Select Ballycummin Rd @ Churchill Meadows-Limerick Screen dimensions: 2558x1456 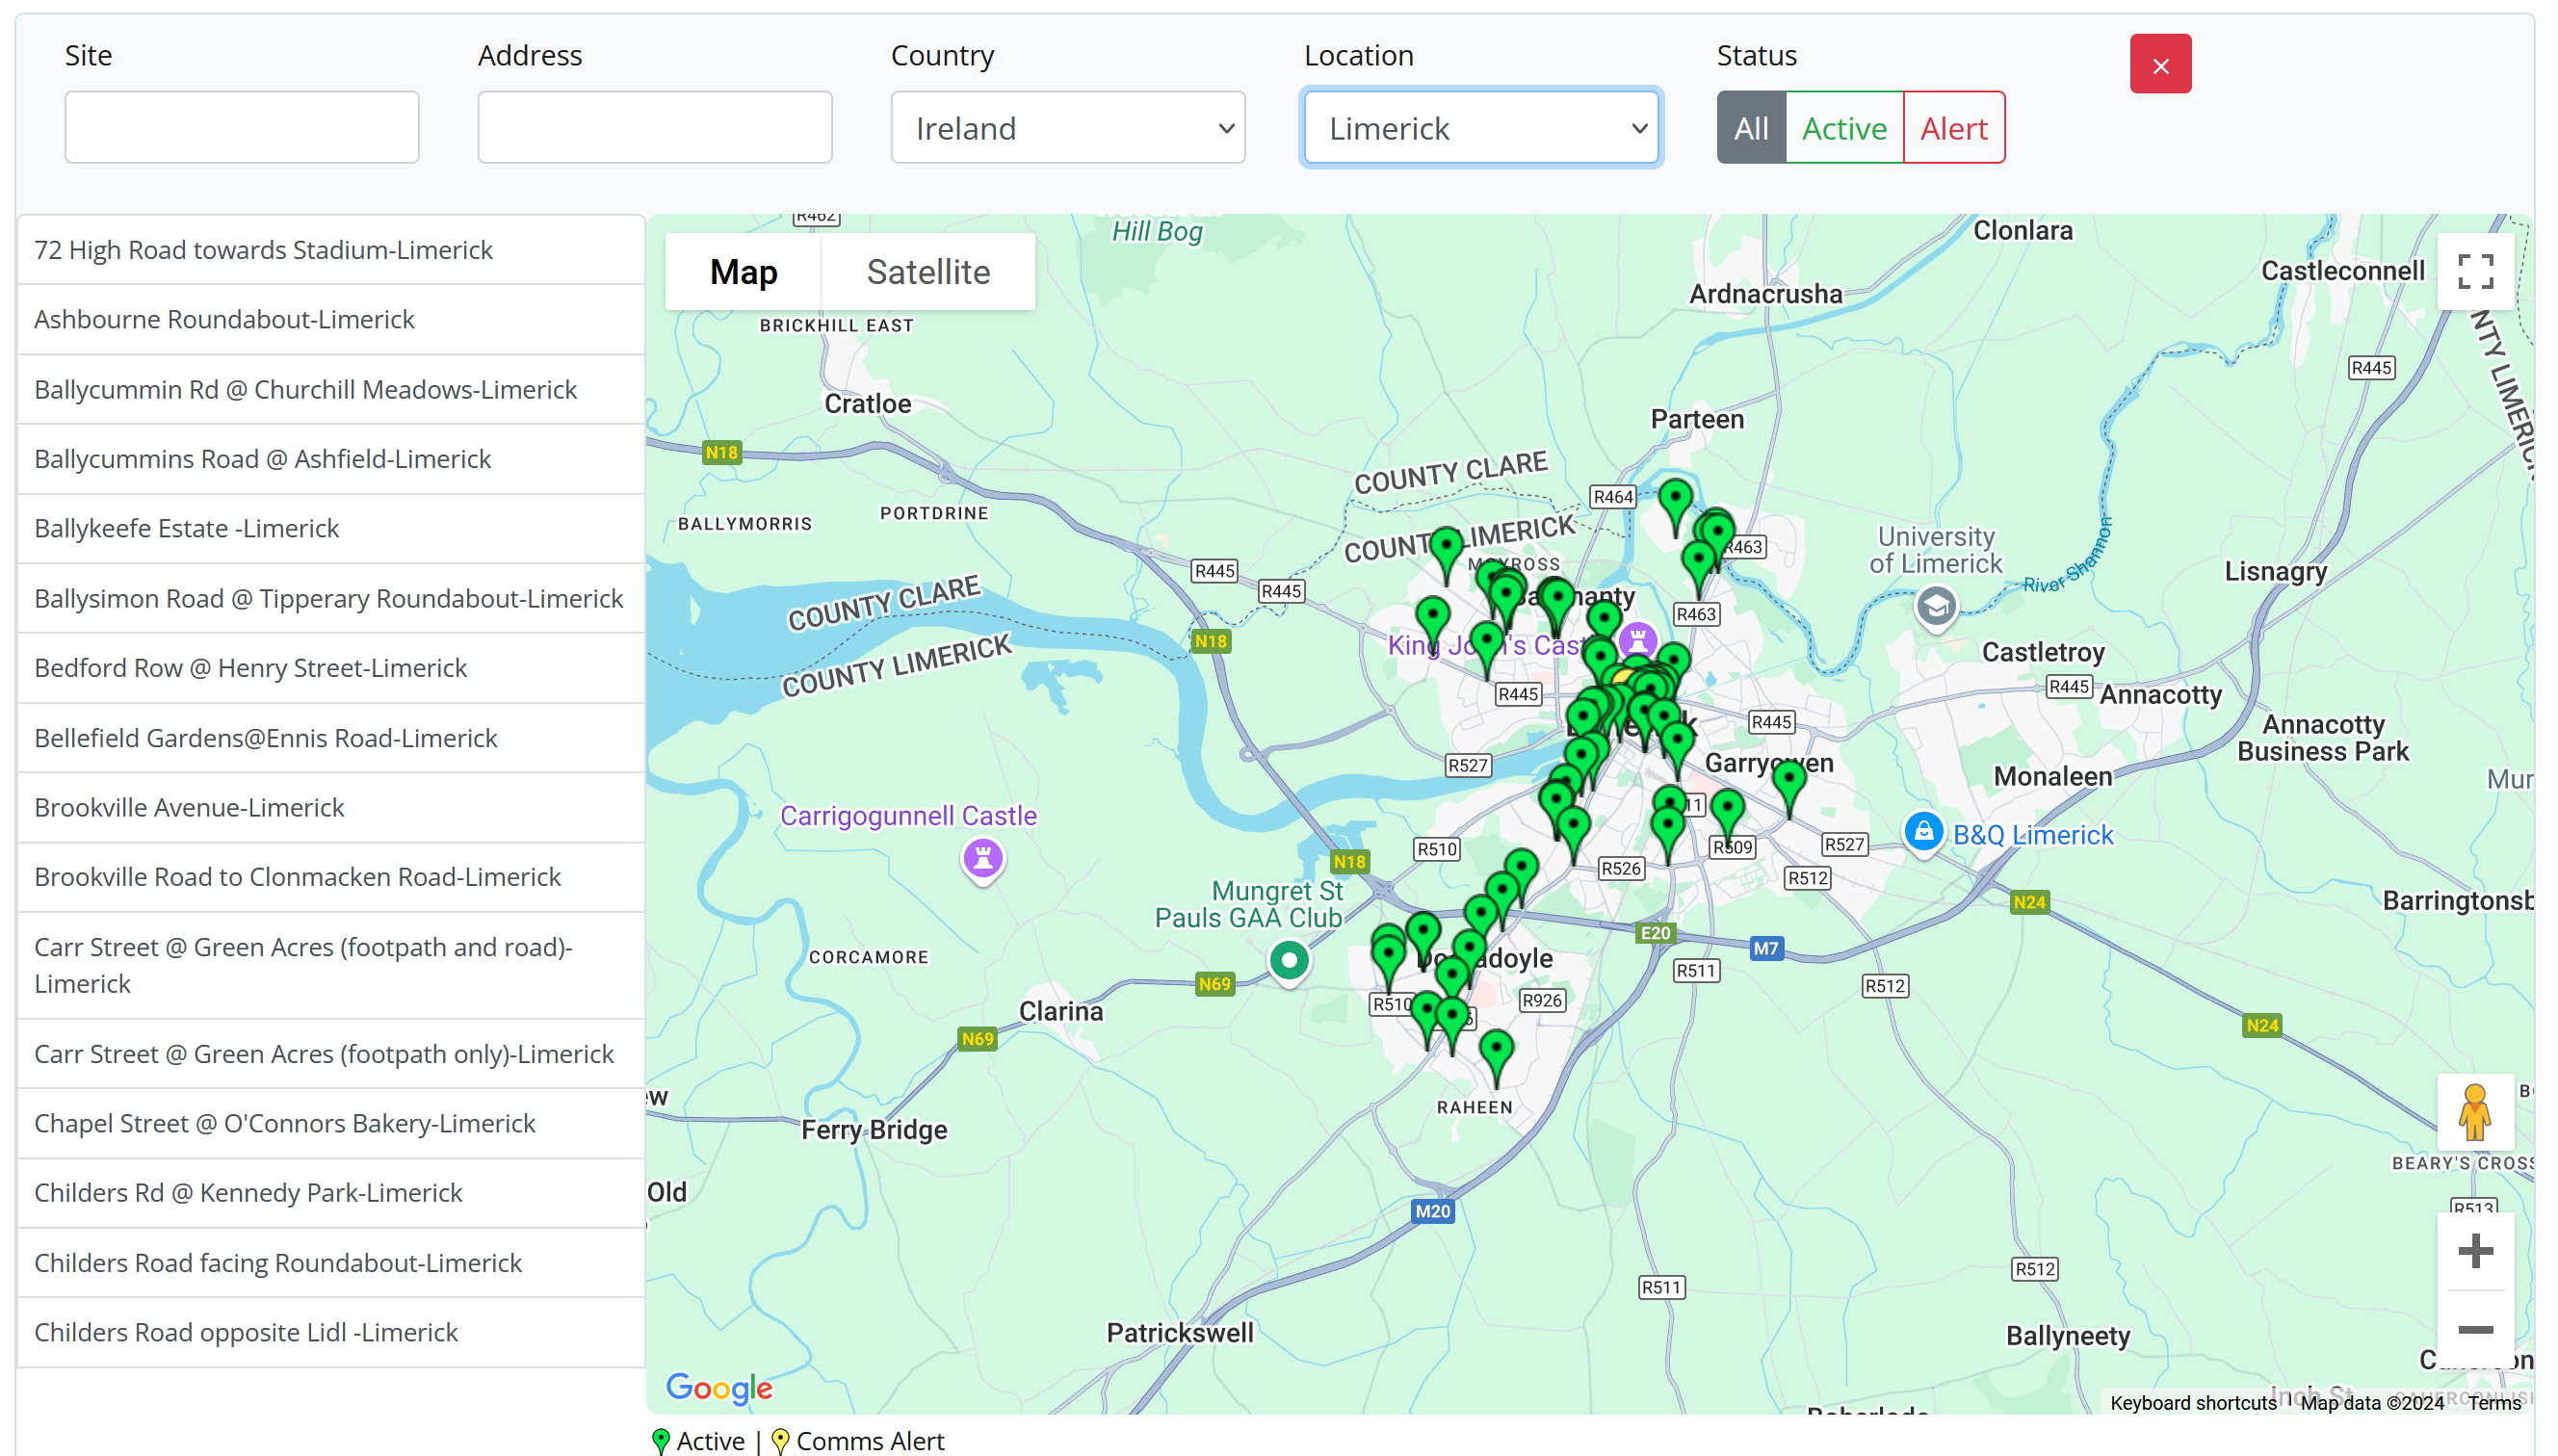pos(330,389)
